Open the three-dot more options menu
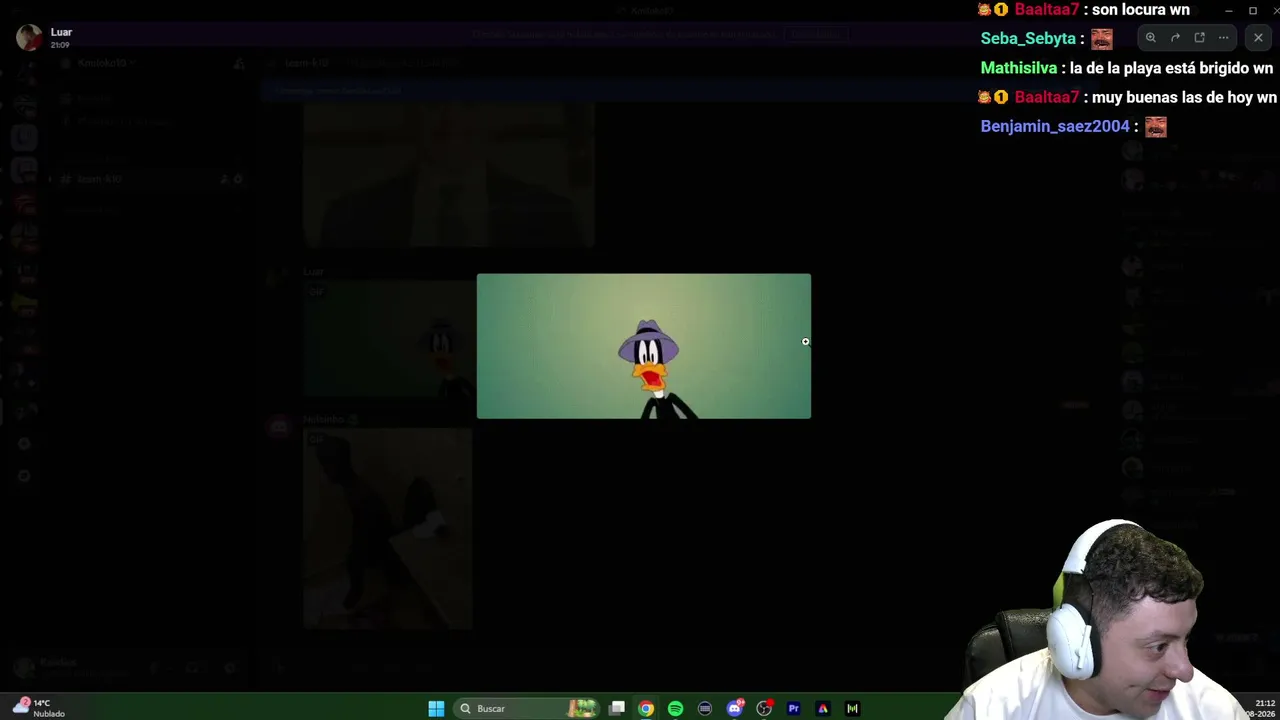This screenshot has width=1280, height=720. [x=1223, y=38]
